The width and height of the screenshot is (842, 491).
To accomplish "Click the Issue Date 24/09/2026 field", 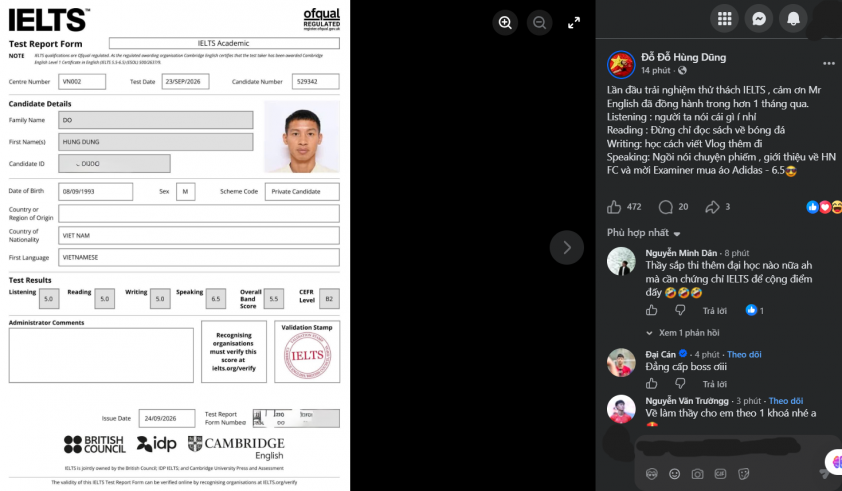I will [x=167, y=418].
